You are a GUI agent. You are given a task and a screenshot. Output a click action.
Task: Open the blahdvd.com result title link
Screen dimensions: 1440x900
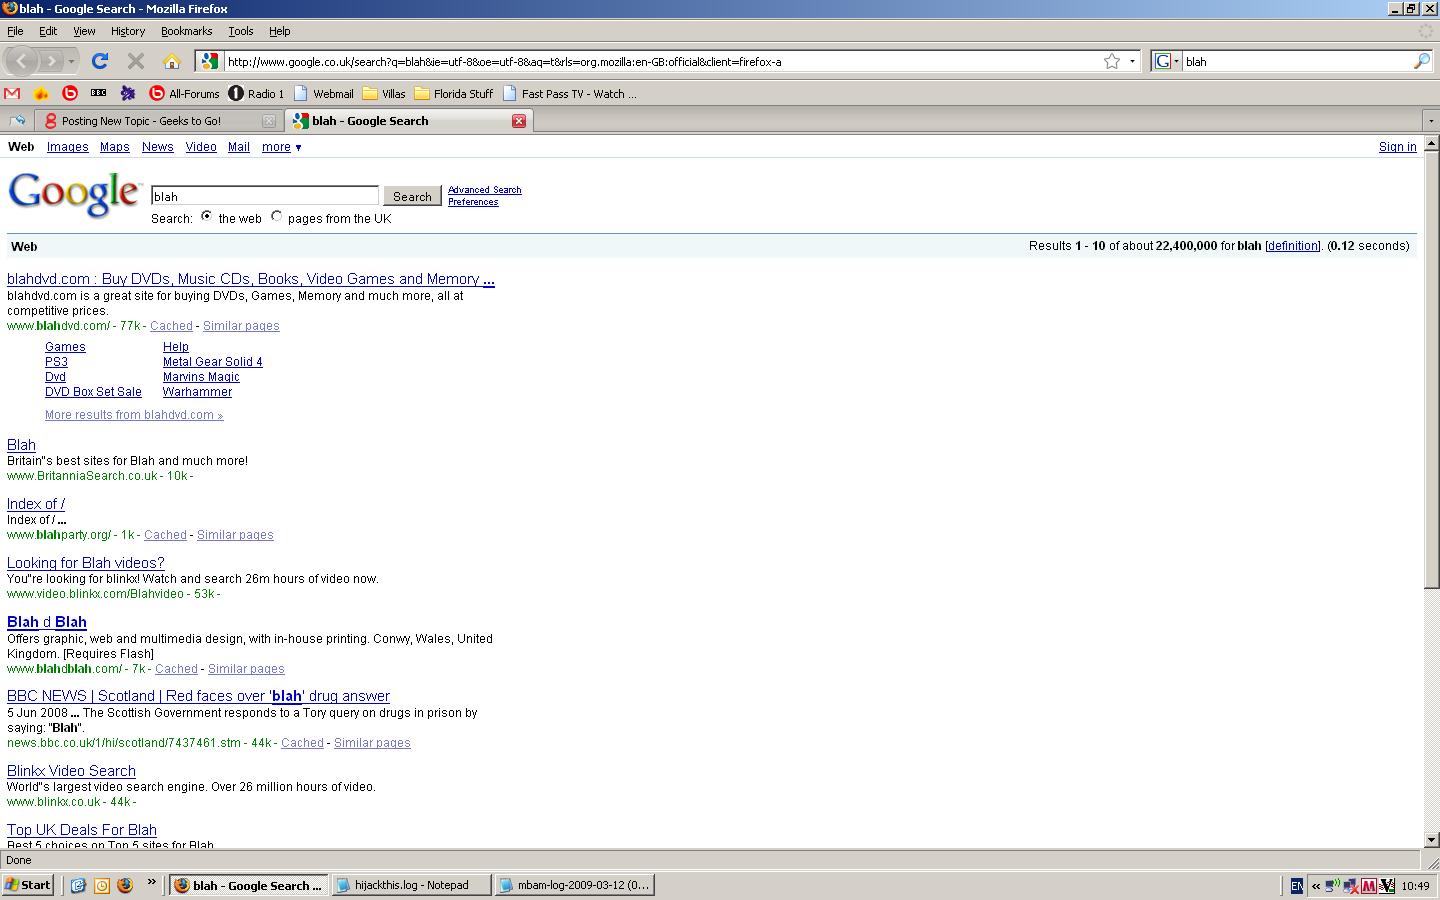coord(251,279)
